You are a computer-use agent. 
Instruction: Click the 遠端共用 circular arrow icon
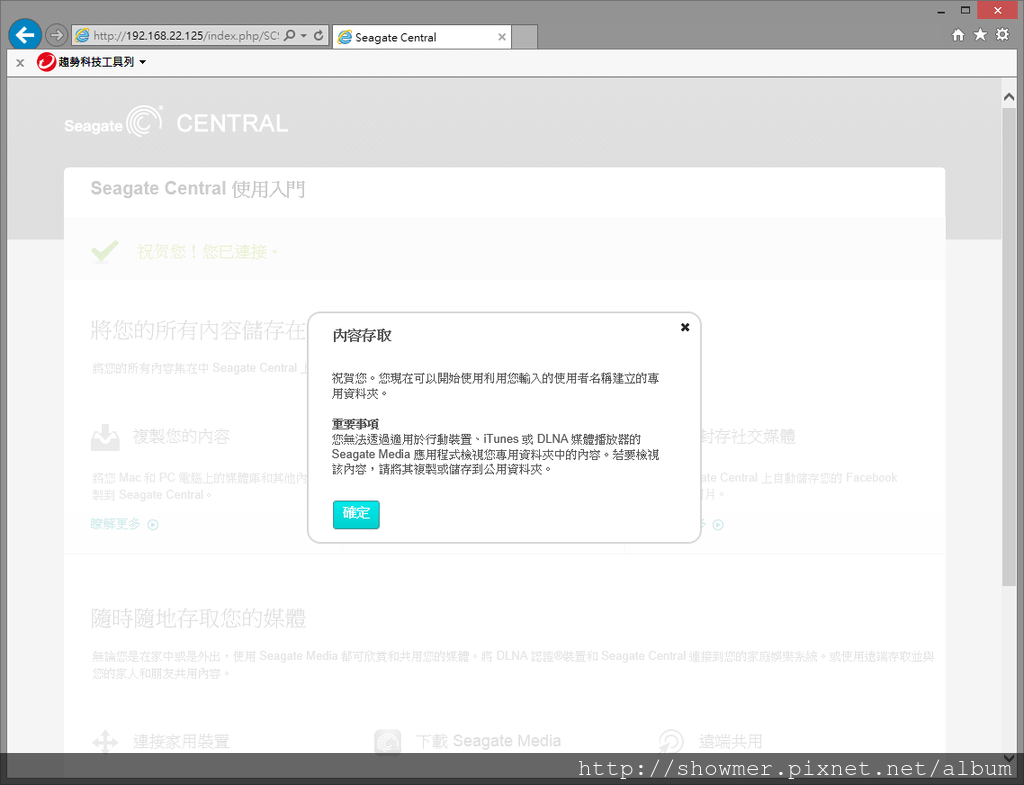pos(671,742)
